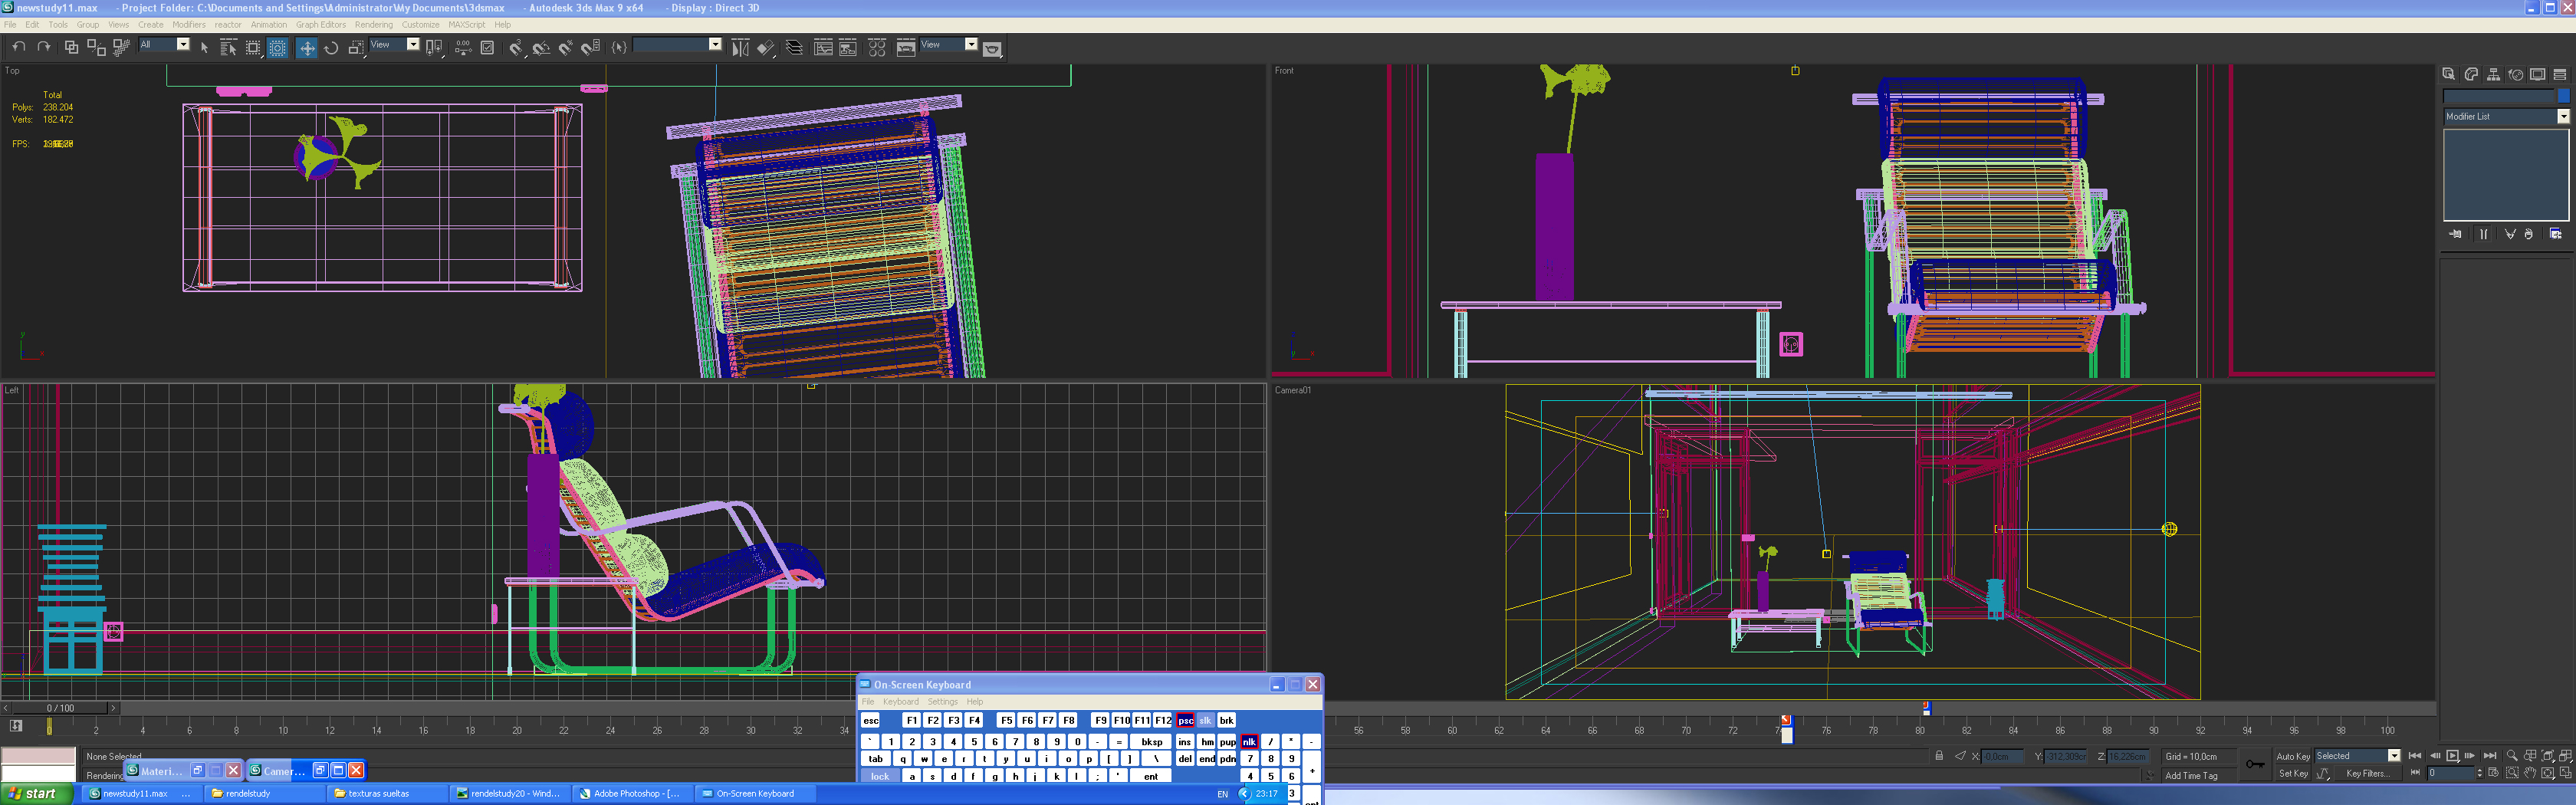Image resolution: width=2576 pixels, height=805 pixels.
Task: Open the Material Editor
Action: (x=877, y=47)
